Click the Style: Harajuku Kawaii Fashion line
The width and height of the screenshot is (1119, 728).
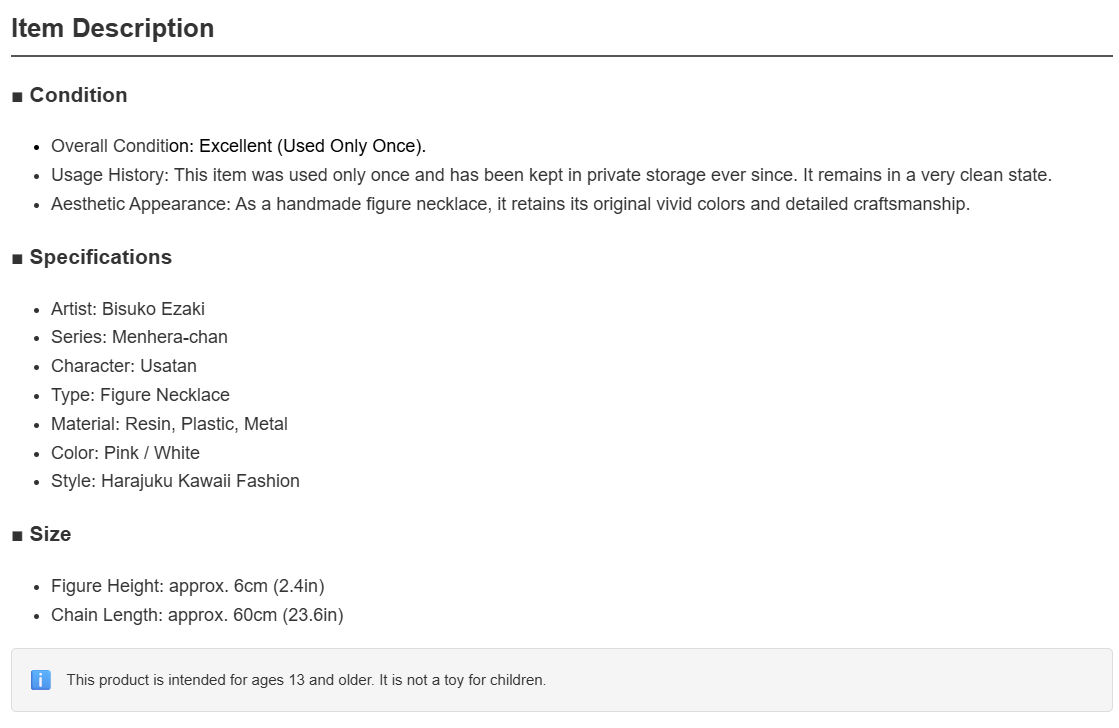tap(175, 481)
